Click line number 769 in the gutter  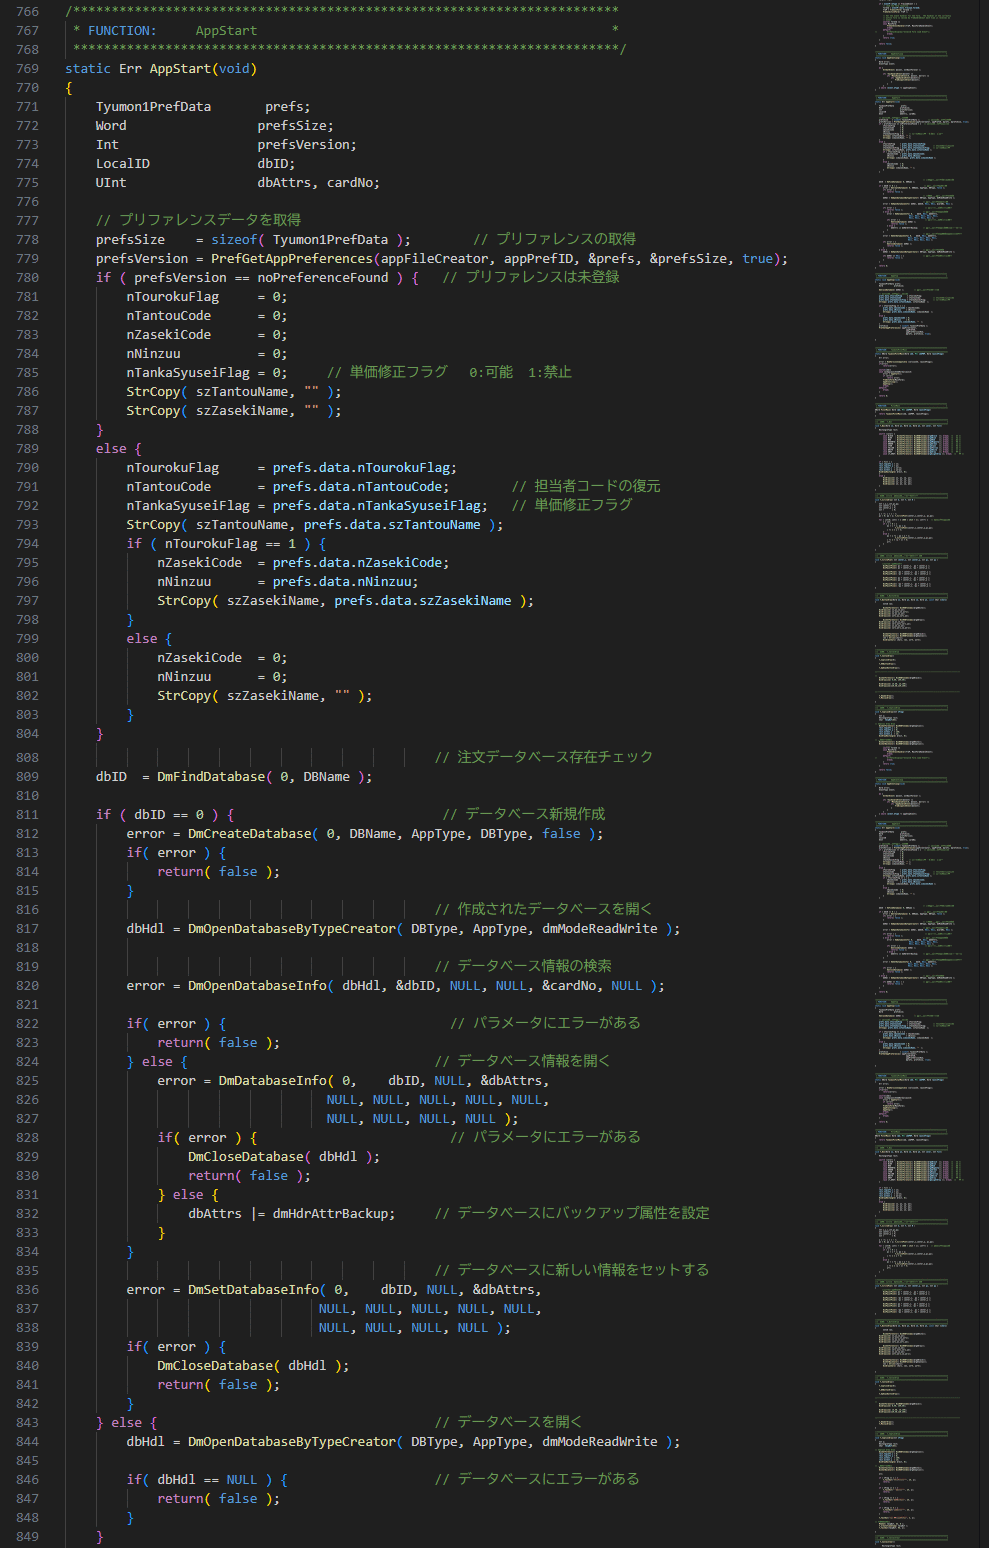point(27,69)
